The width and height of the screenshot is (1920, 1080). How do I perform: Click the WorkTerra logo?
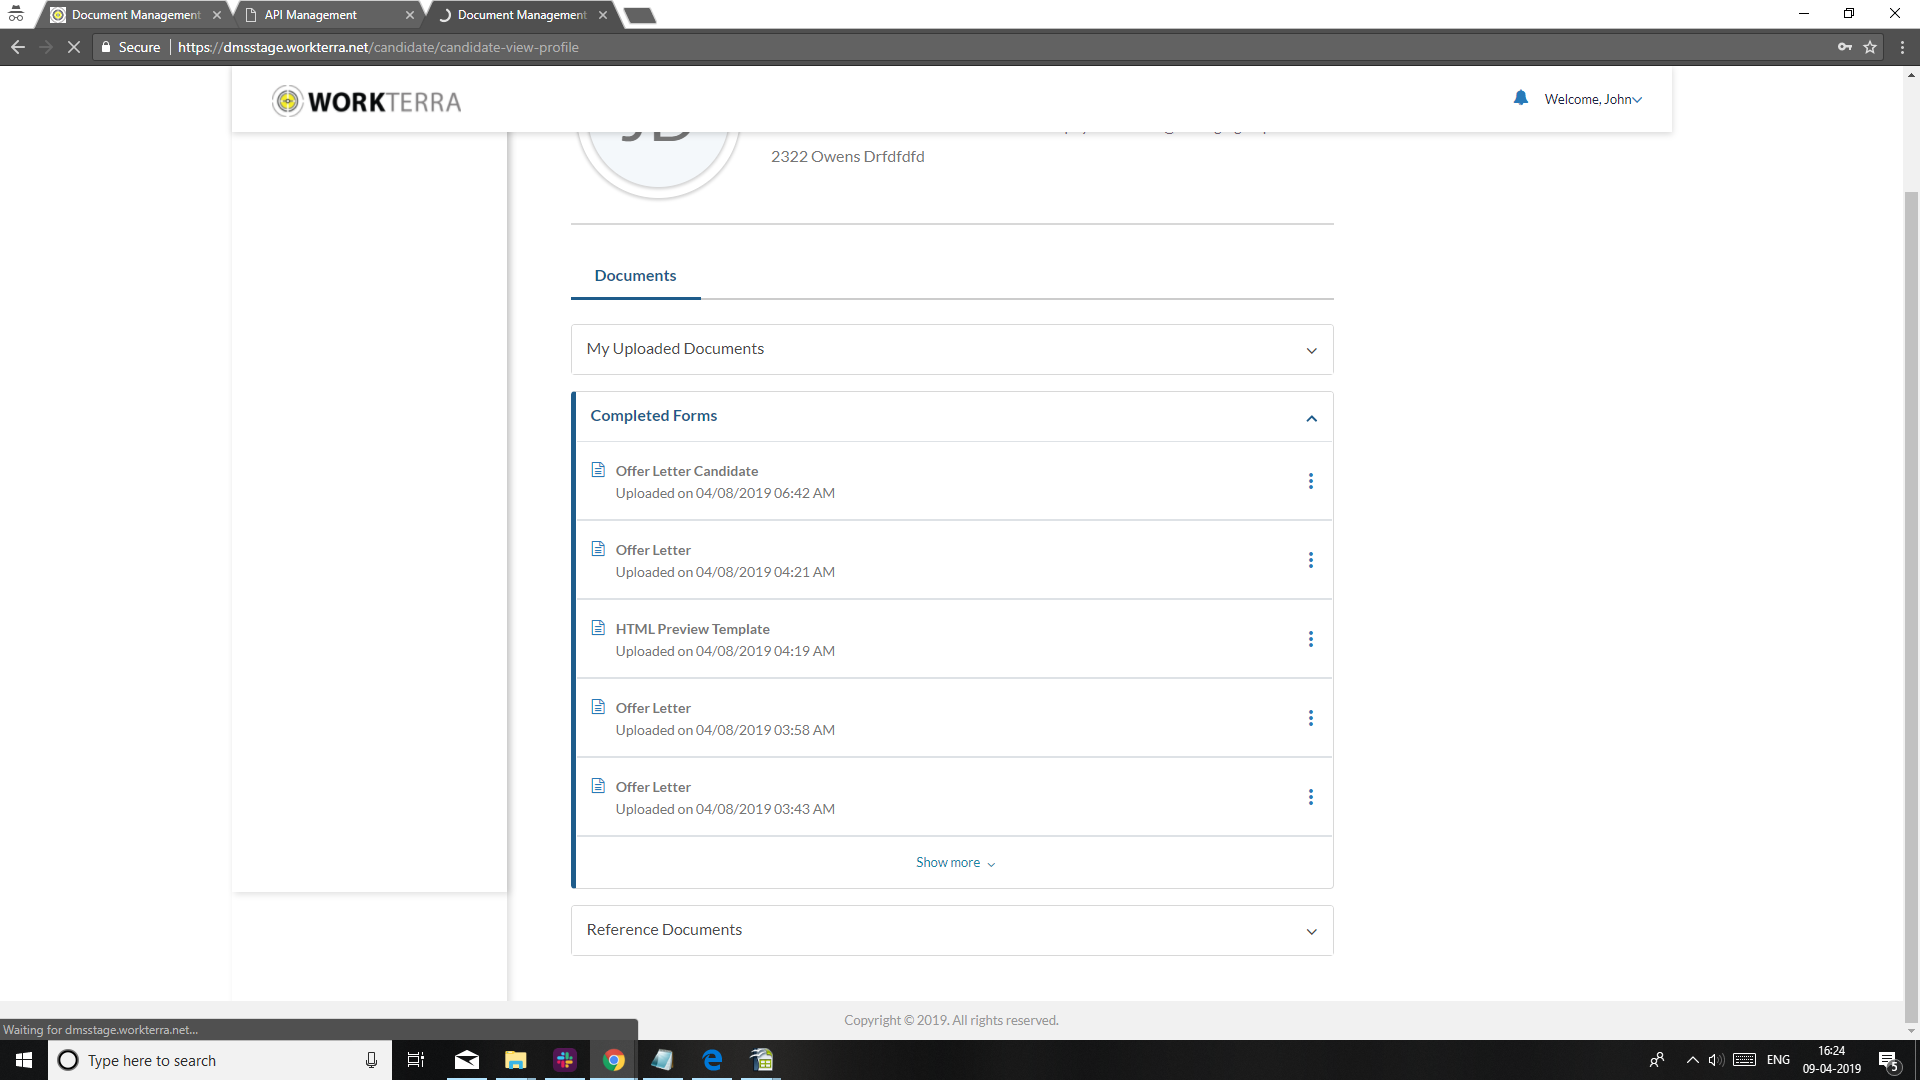point(366,101)
